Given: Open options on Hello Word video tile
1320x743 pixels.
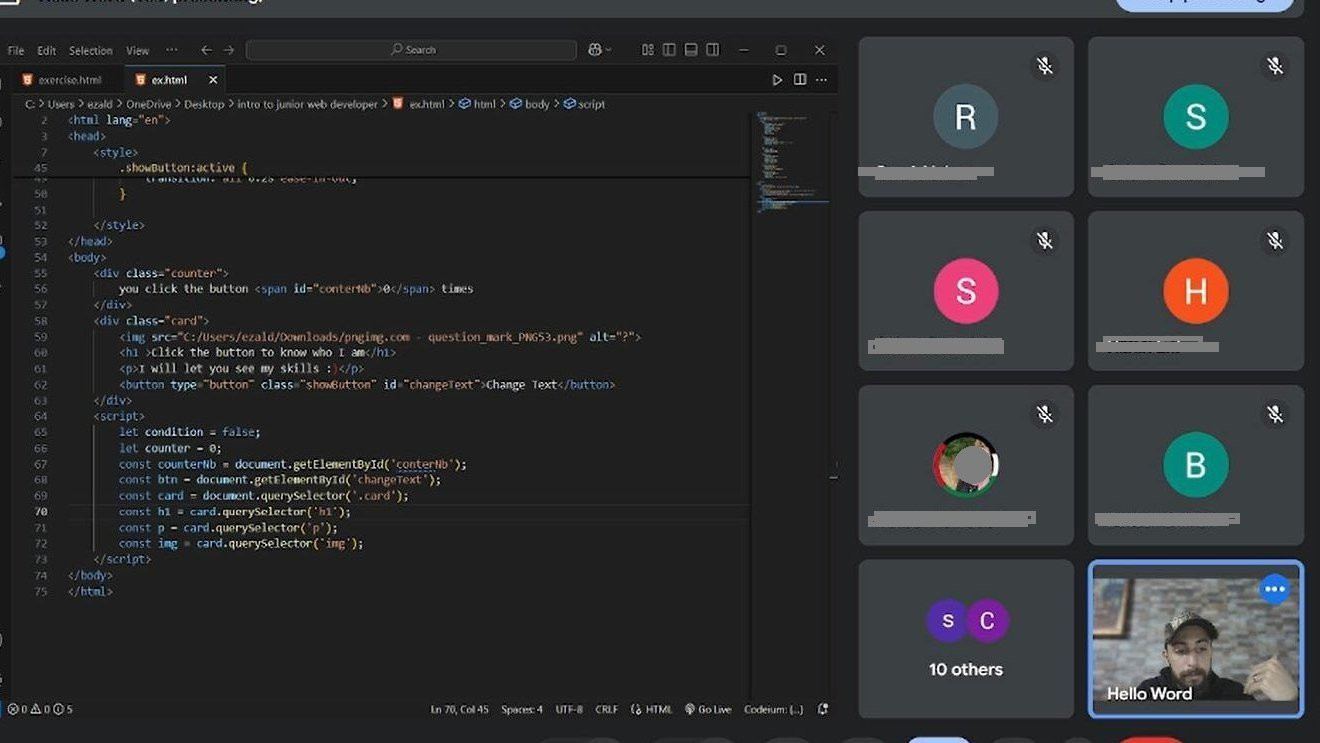Looking at the screenshot, I should point(1274,589).
